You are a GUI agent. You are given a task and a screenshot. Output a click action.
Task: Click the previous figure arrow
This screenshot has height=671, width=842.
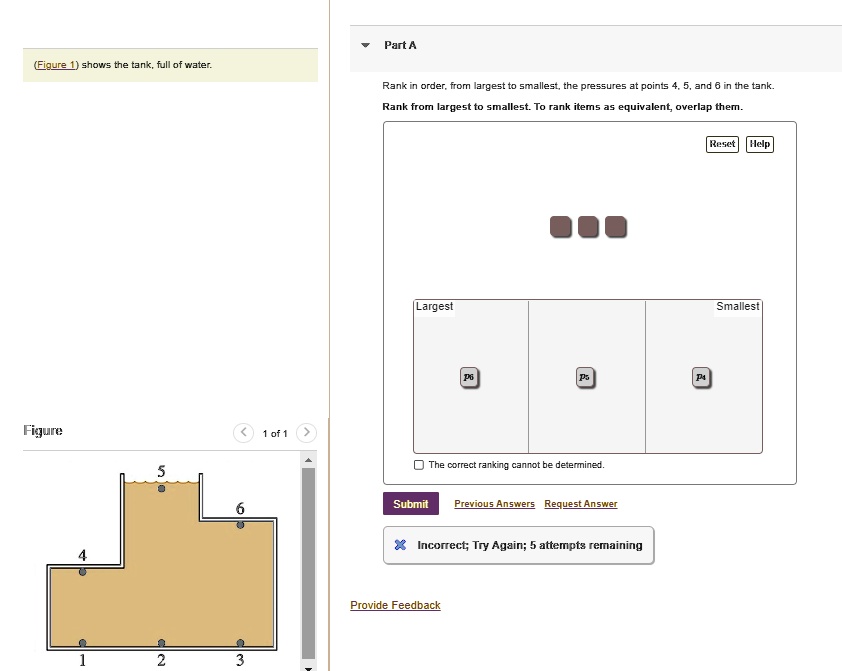242,433
